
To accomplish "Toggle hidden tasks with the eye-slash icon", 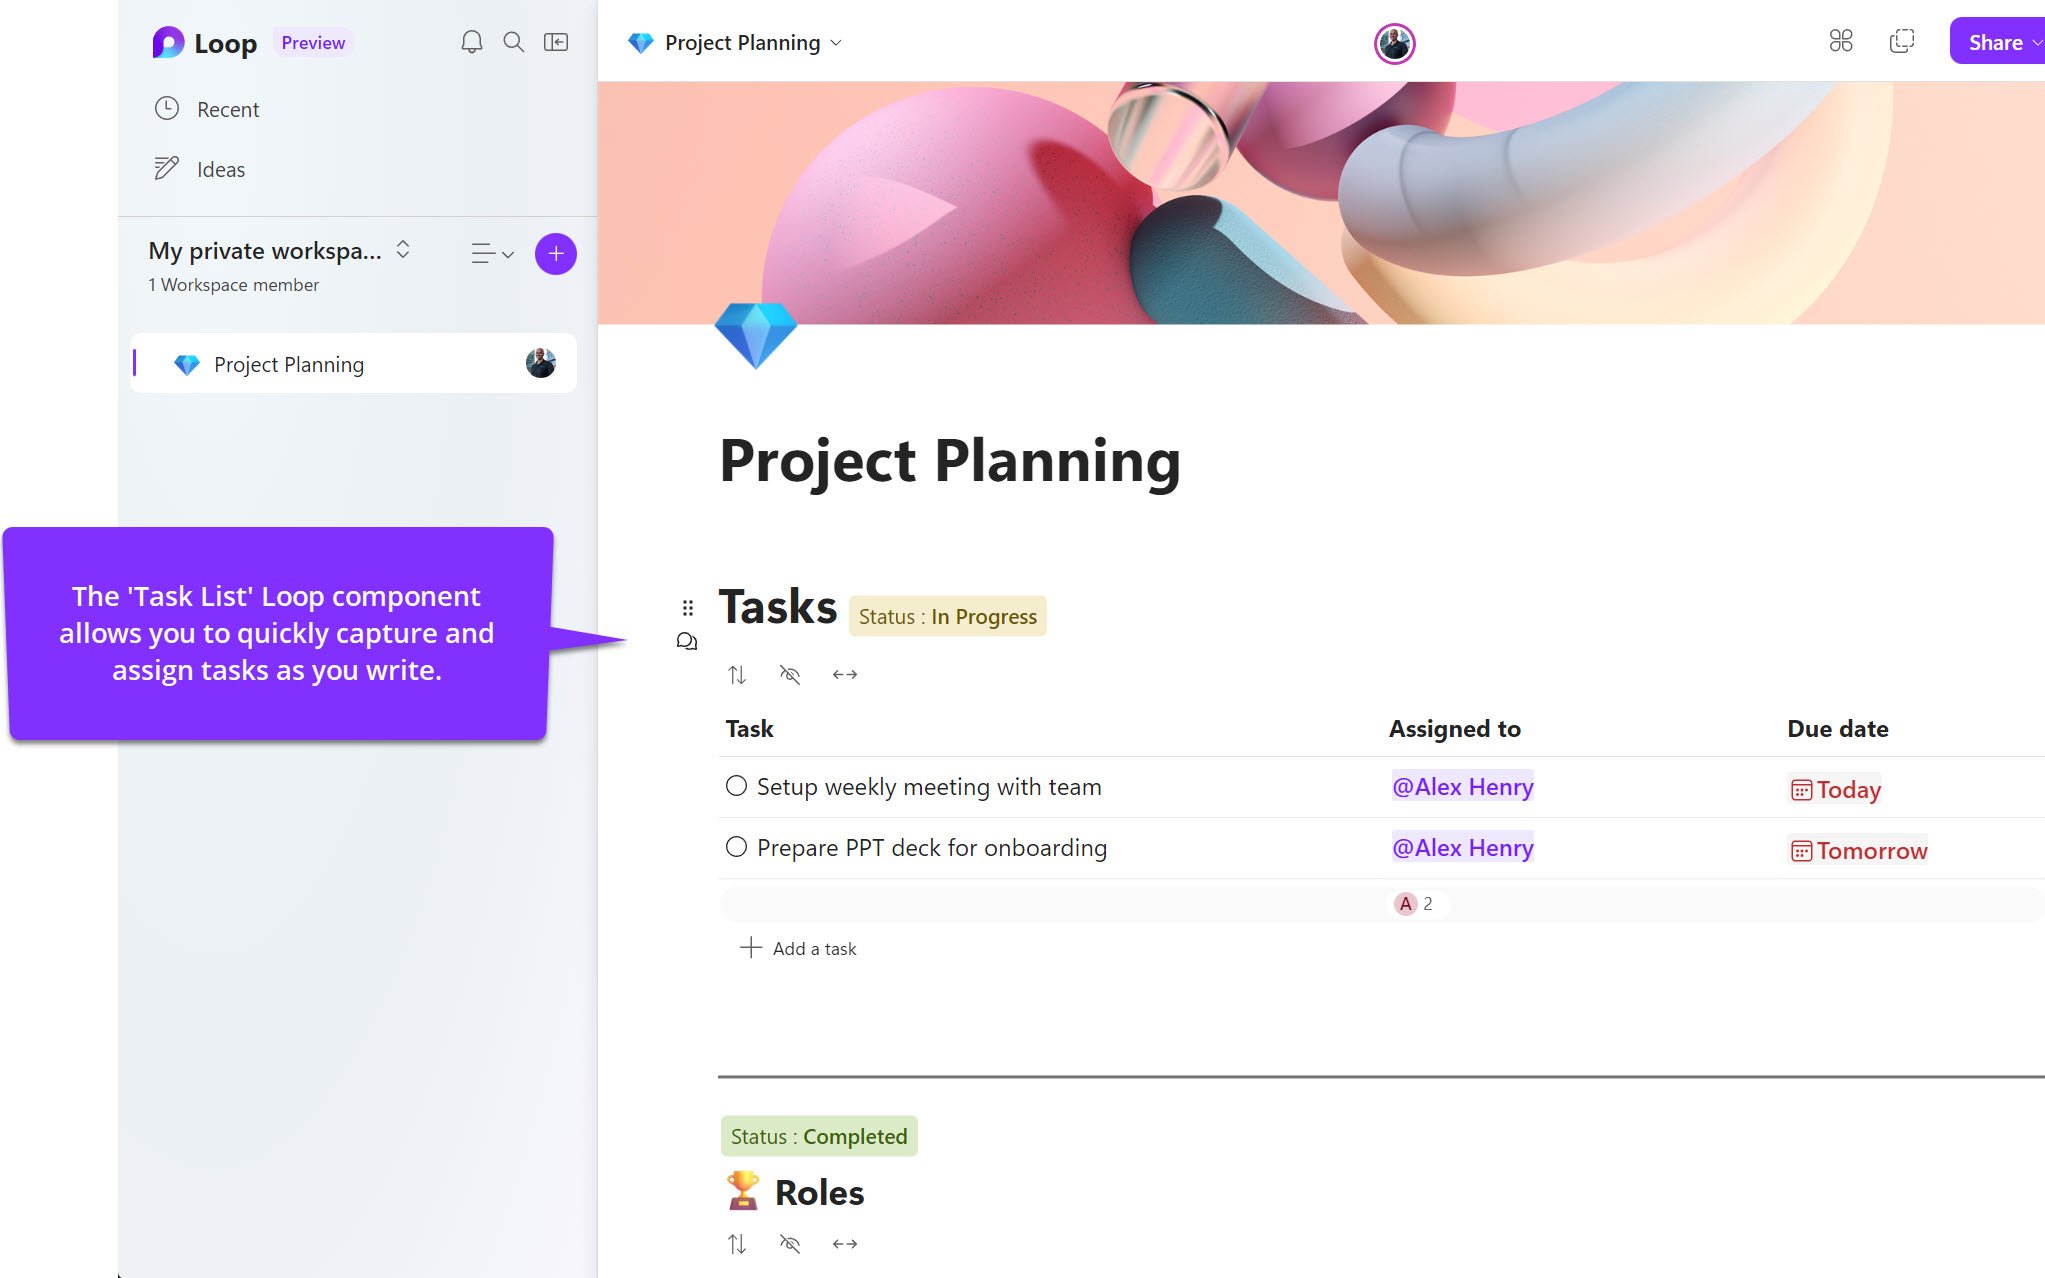I will tap(790, 674).
